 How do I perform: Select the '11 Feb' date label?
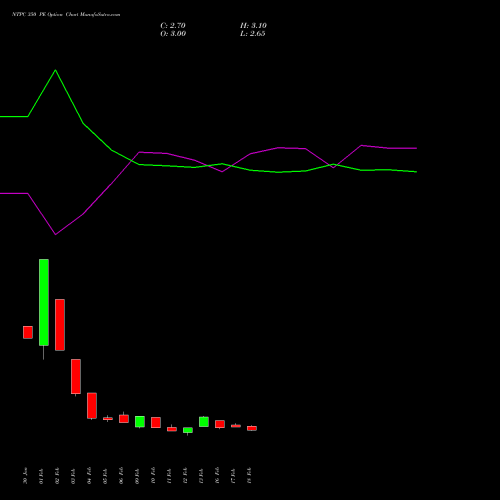(x=169, y=475)
